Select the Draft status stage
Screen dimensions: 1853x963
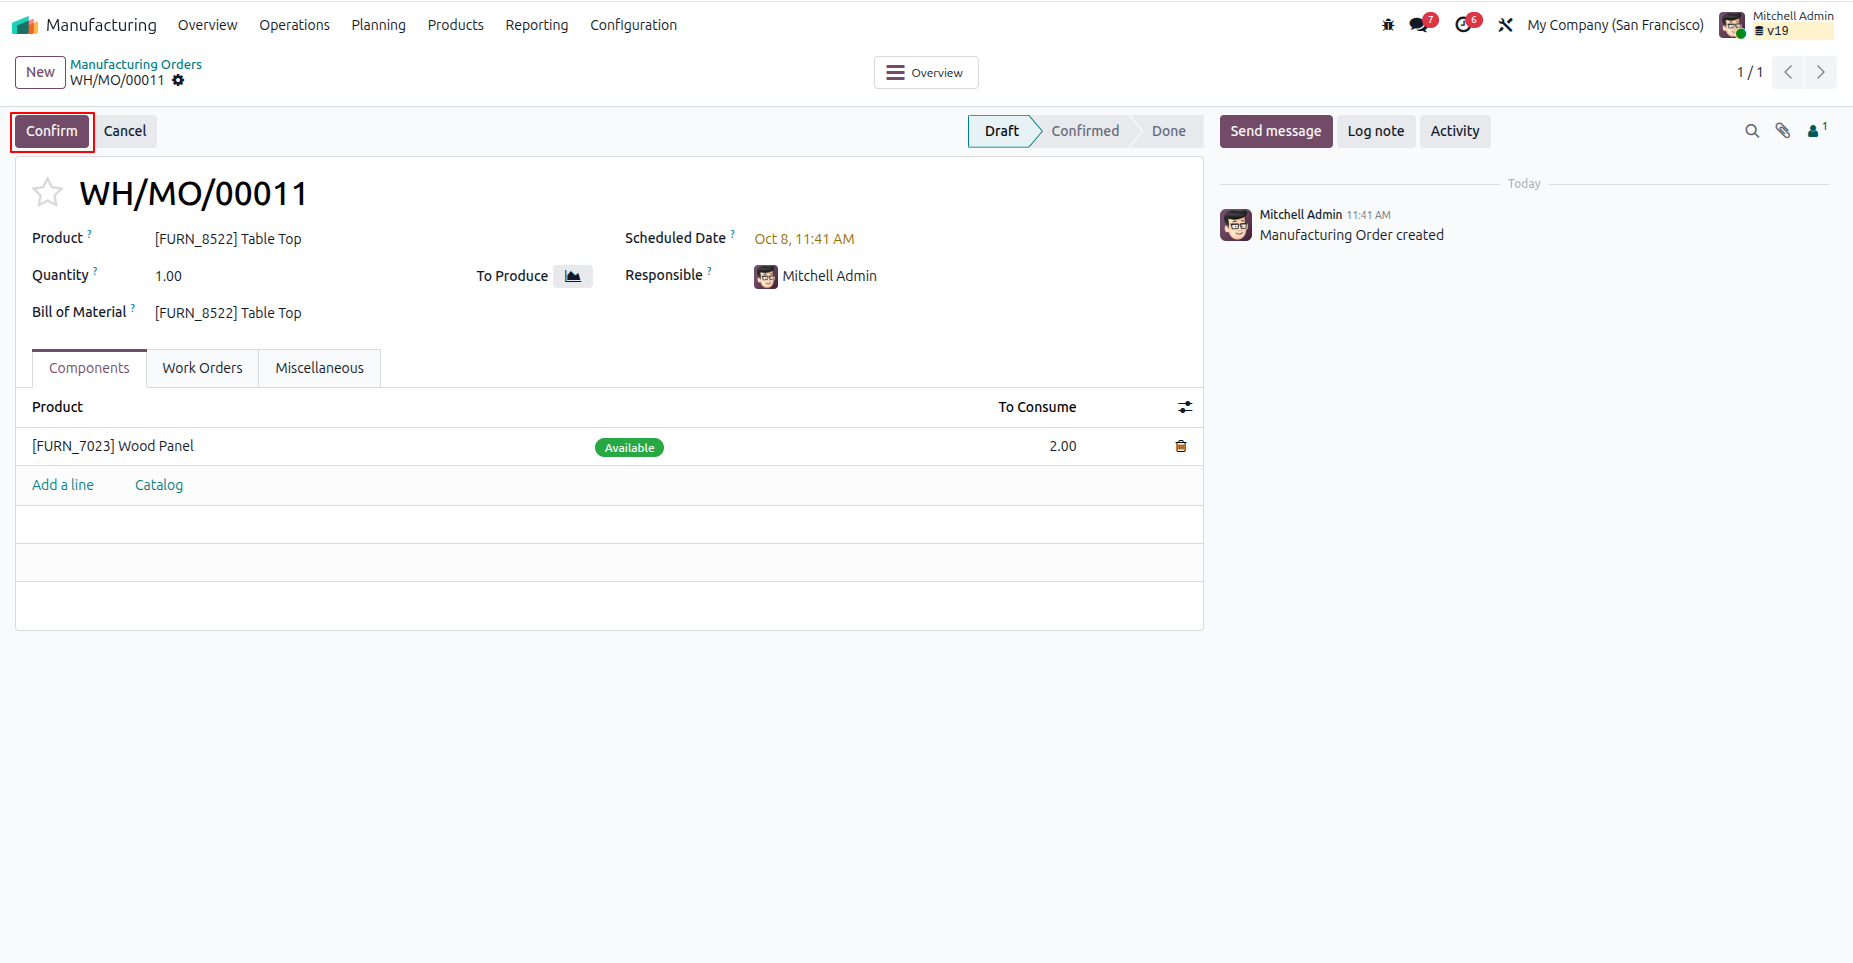[1001, 131]
